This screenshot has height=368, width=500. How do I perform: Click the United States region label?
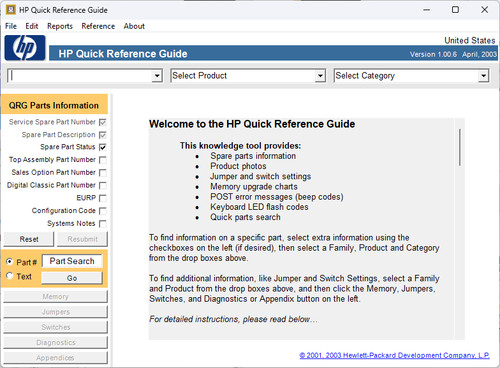click(470, 40)
